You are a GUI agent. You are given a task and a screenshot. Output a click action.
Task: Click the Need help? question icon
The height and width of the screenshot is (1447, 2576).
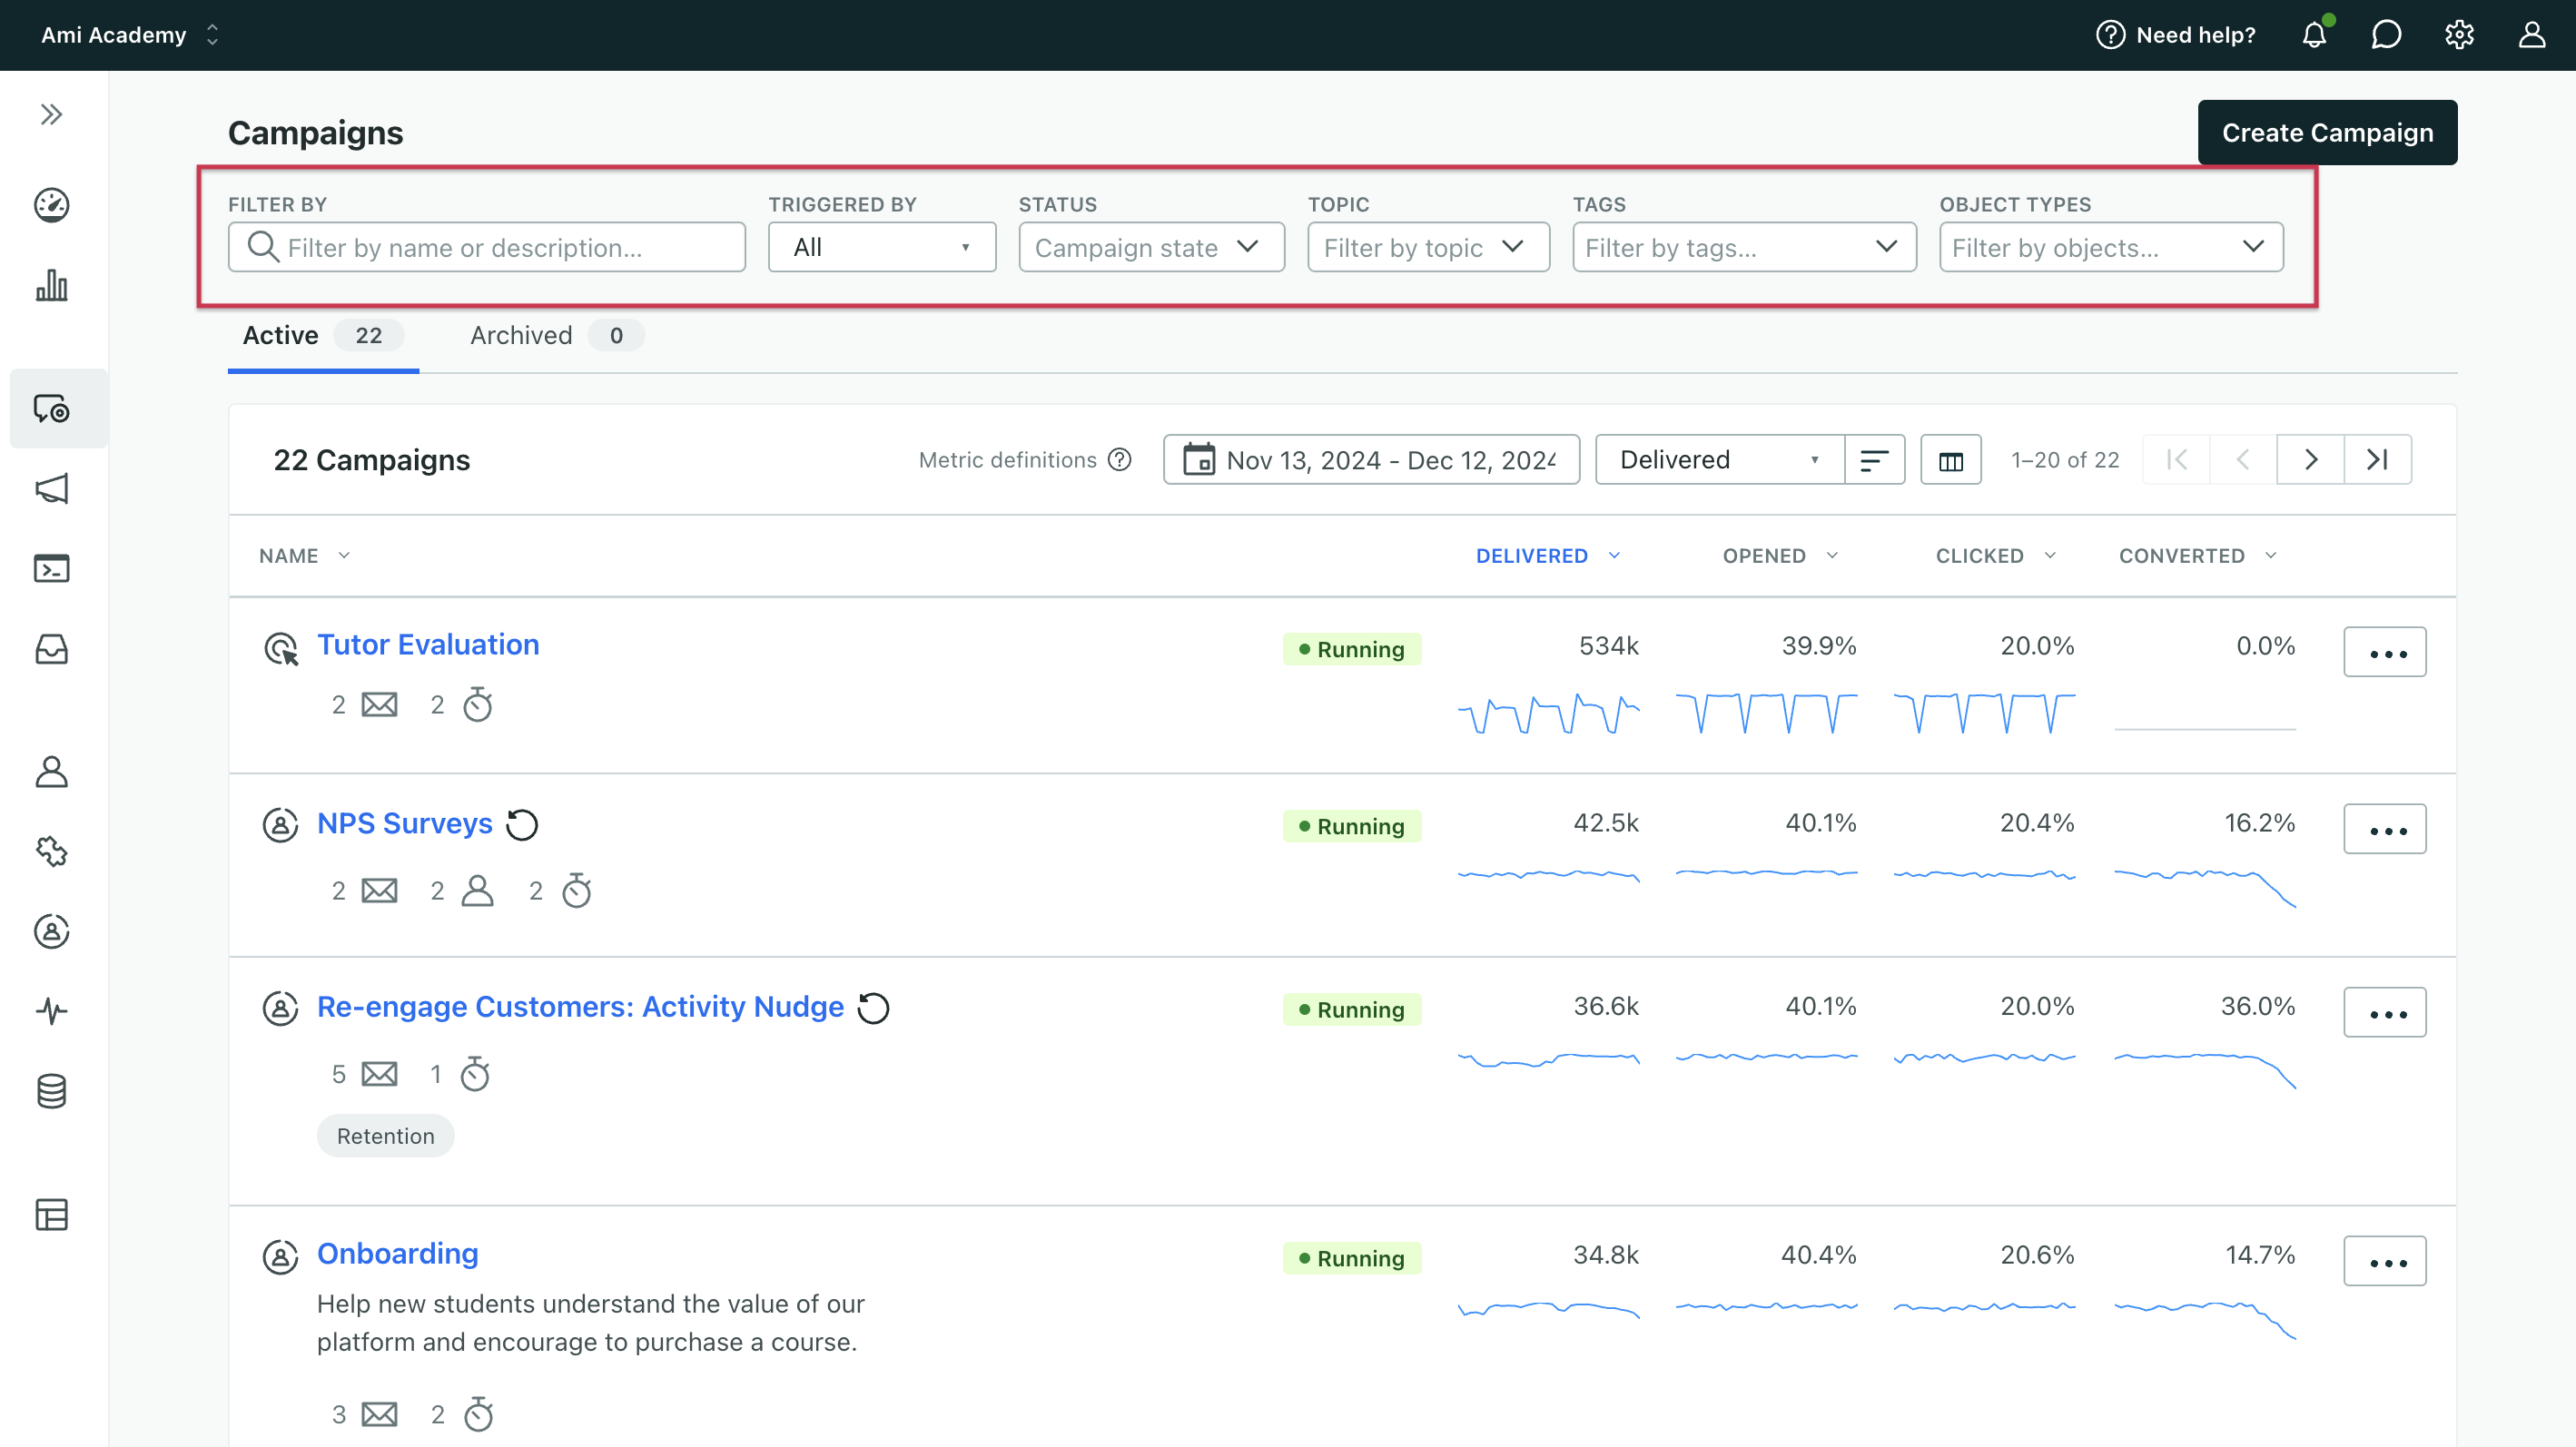coord(2110,35)
